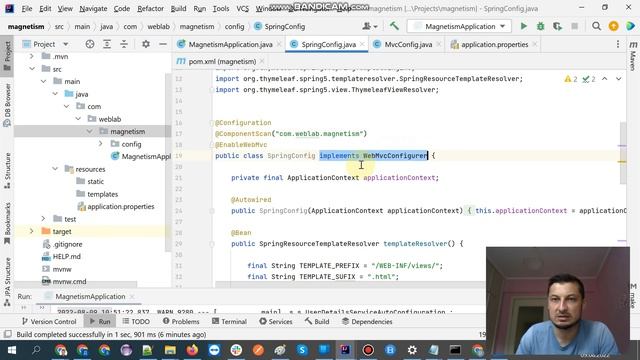Open Skype from the taskbar
The image size is (640, 360).
point(302,350)
